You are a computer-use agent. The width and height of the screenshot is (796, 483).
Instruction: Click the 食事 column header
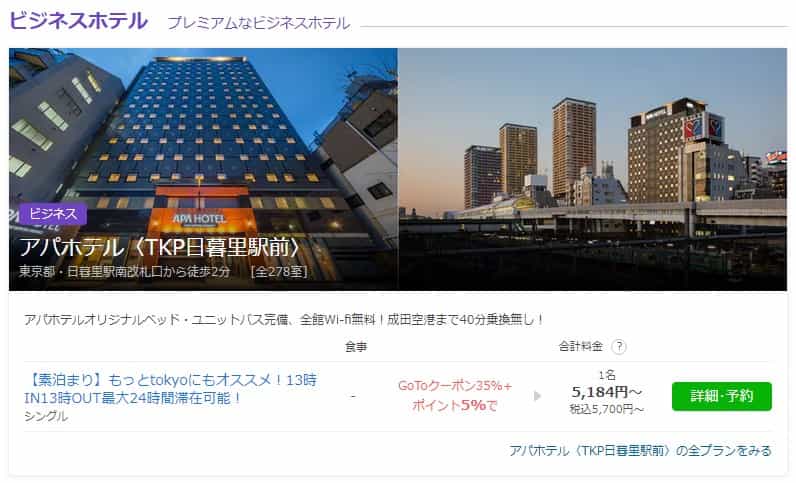pos(356,347)
